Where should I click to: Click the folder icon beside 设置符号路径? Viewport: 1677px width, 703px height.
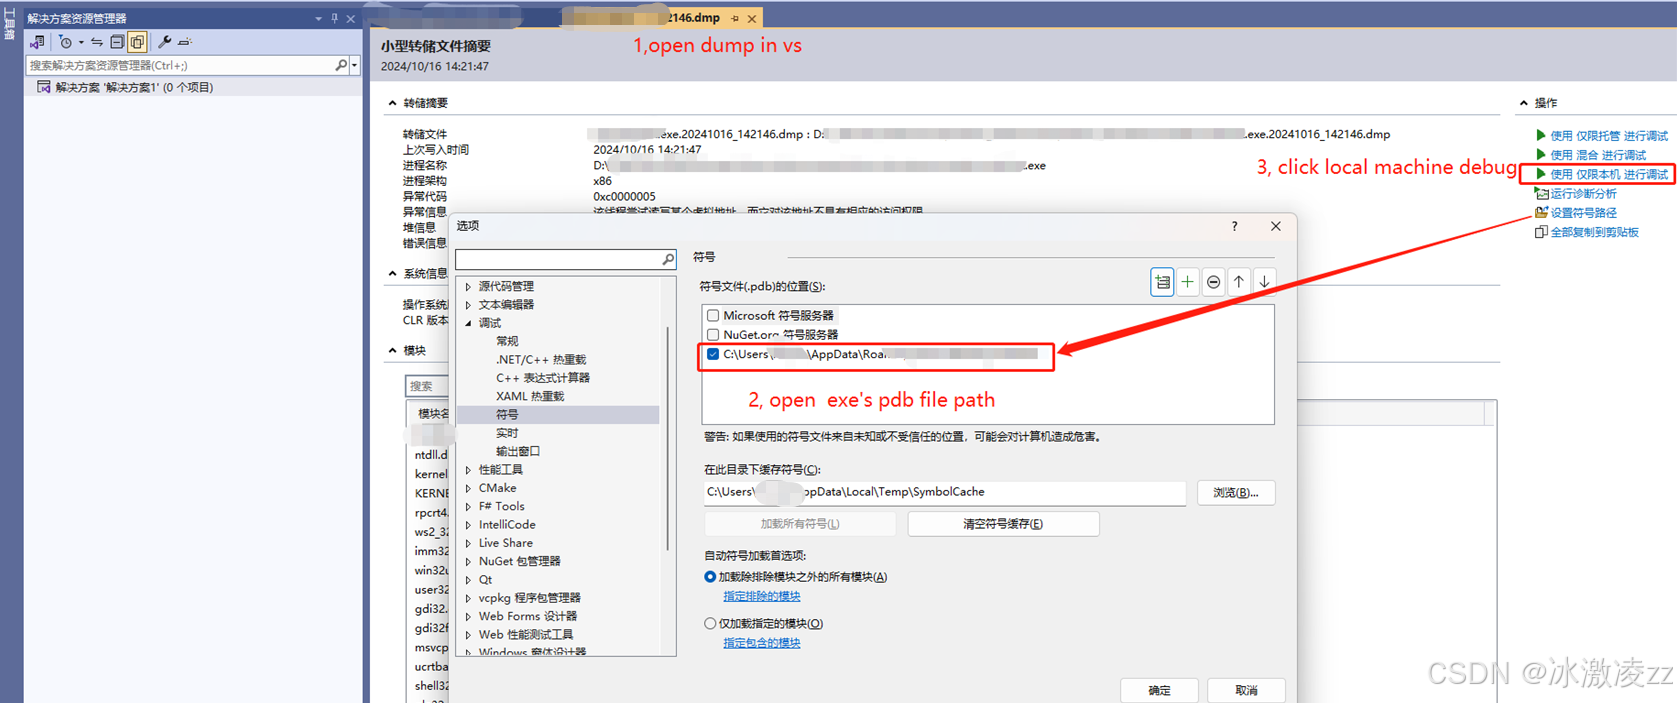1541,212
